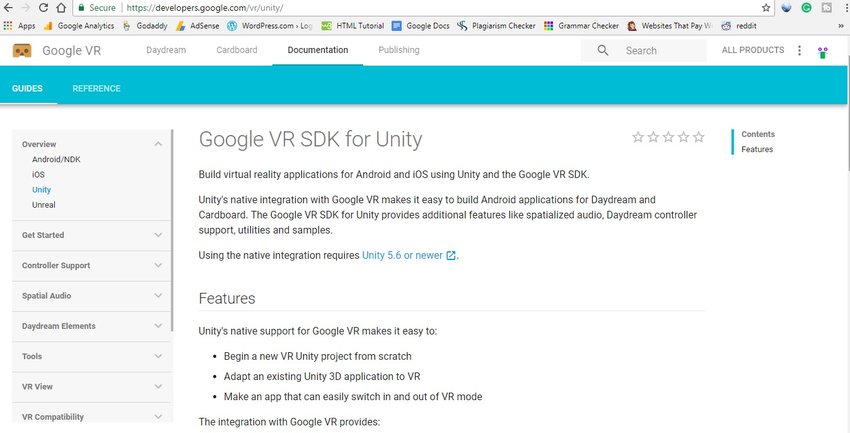This screenshot has height=433, width=850.
Task: Open AdSense bookmark
Action: (x=197, y=25)
